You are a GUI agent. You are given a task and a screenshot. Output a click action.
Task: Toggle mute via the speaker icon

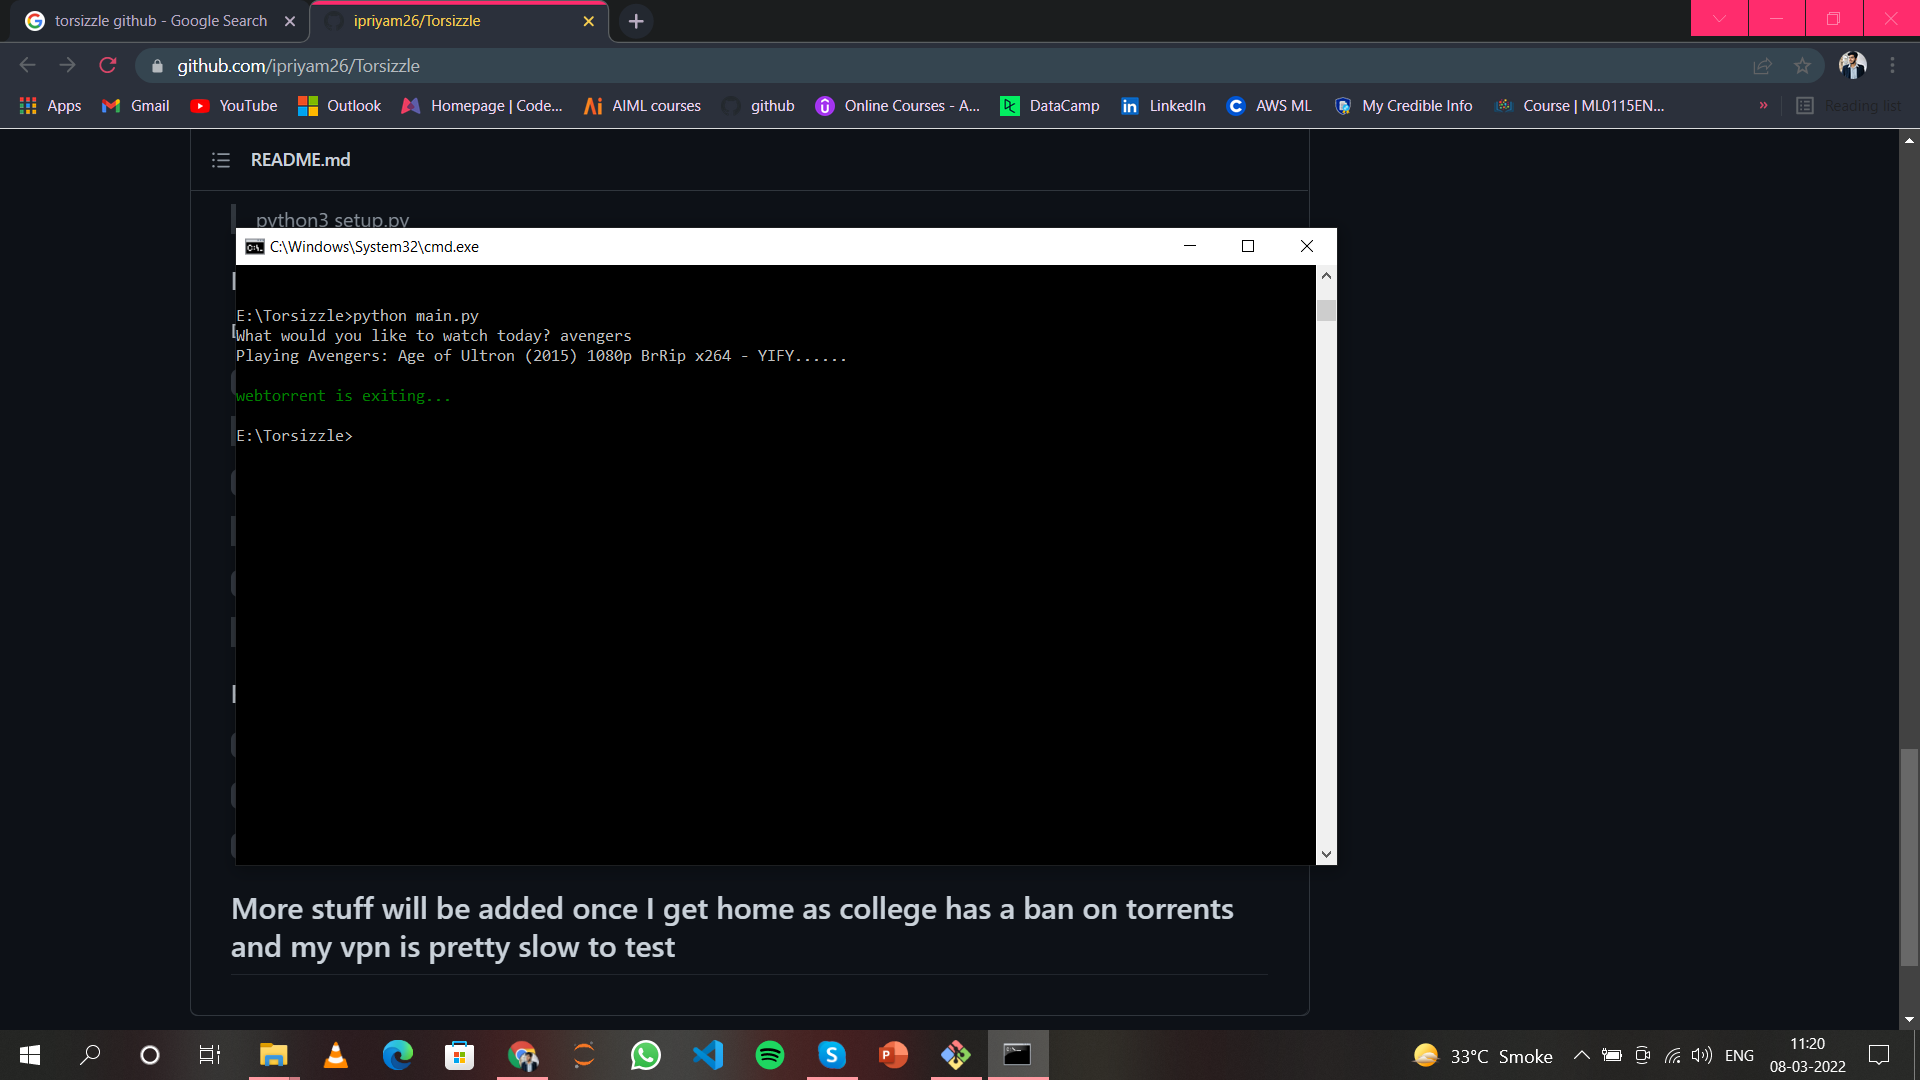coord(1702,1055)
